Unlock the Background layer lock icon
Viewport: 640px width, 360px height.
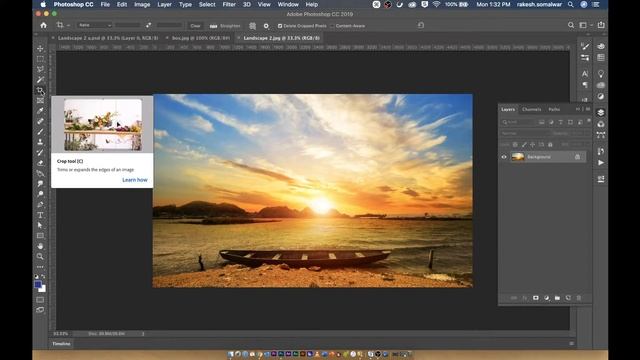578,157
